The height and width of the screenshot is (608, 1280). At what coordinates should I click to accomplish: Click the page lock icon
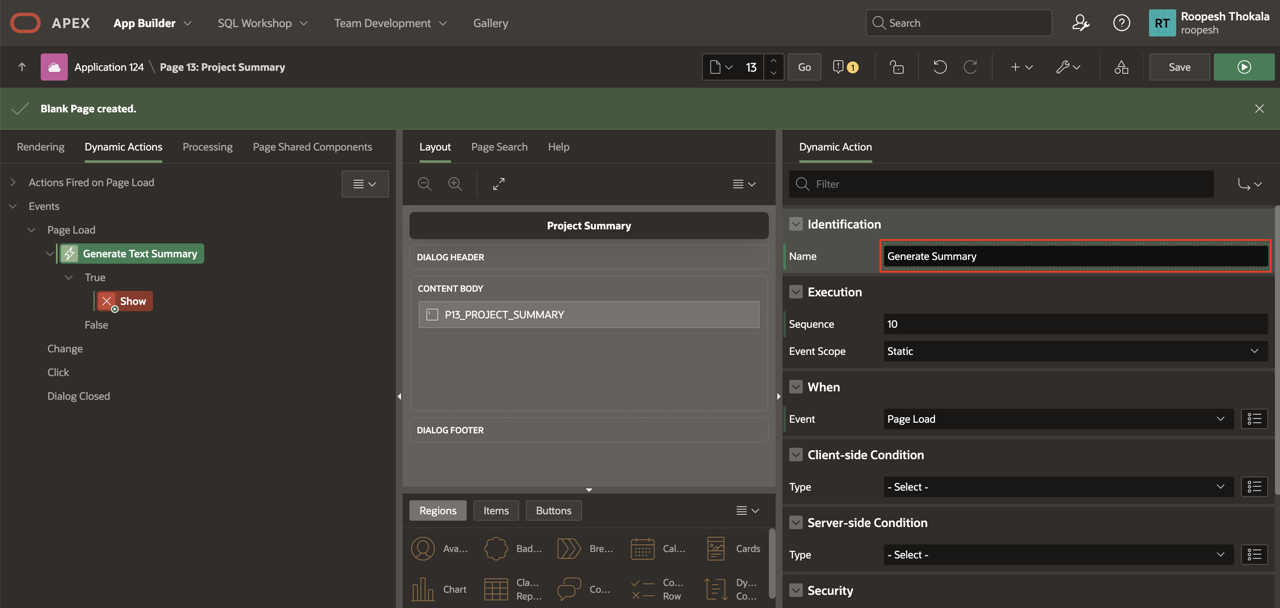pyautogui.click(x=896, y=67)
